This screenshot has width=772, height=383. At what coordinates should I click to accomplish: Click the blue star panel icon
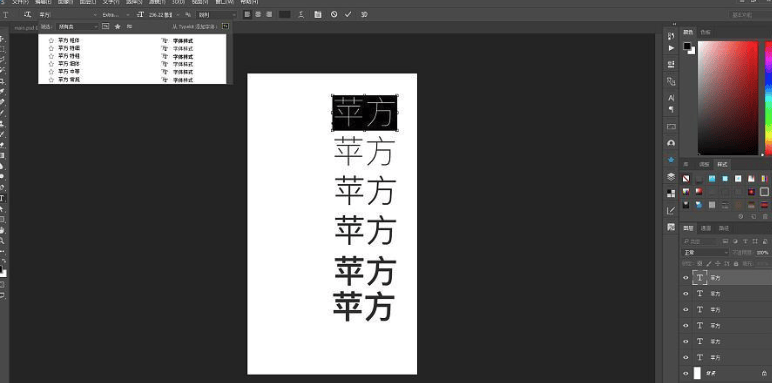coord(671,160)
